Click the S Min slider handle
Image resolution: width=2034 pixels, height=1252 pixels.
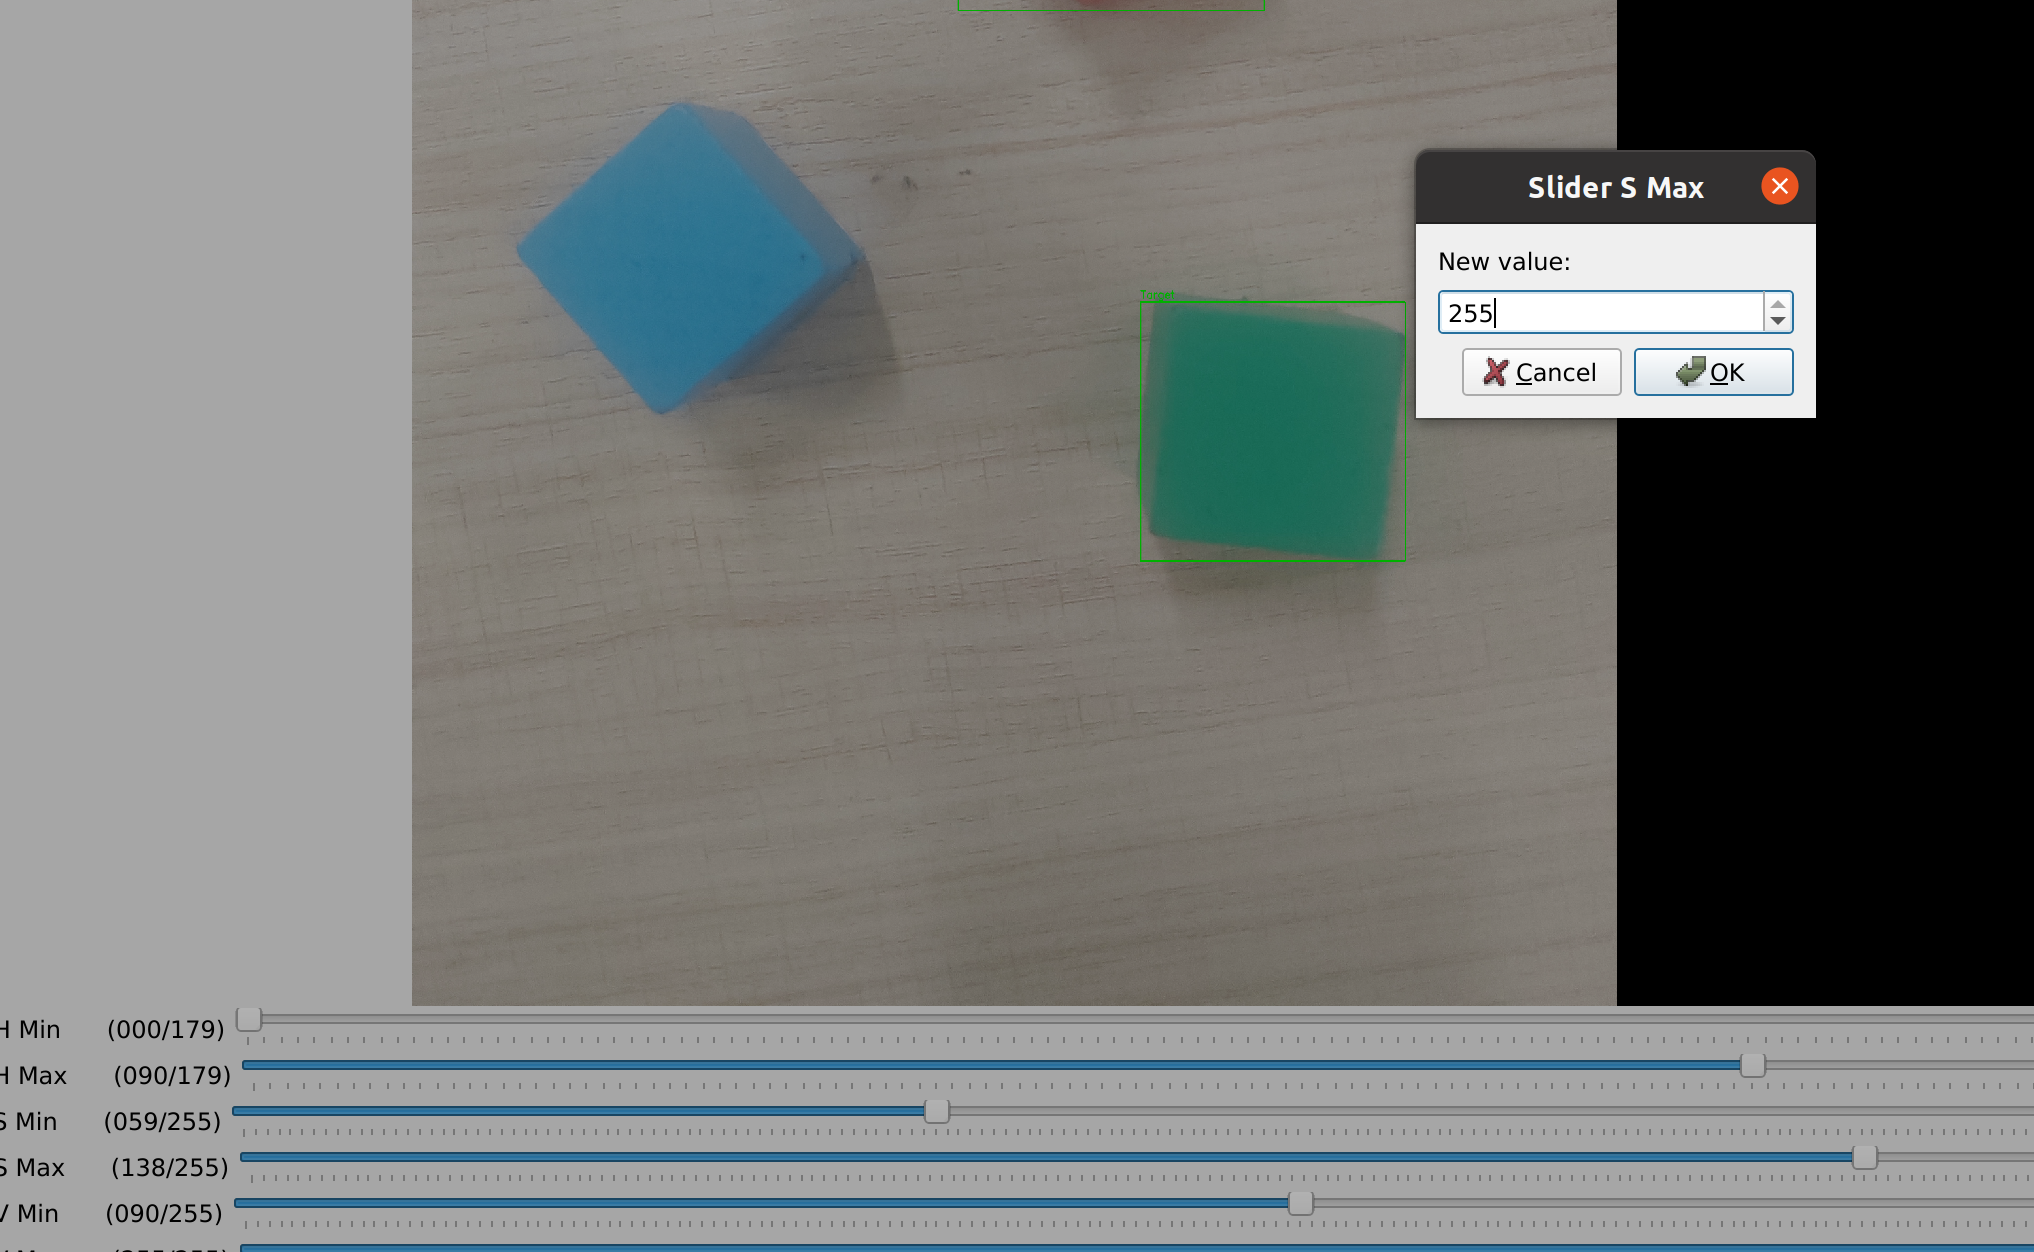pyautogui.click(x=936, y=1111)
